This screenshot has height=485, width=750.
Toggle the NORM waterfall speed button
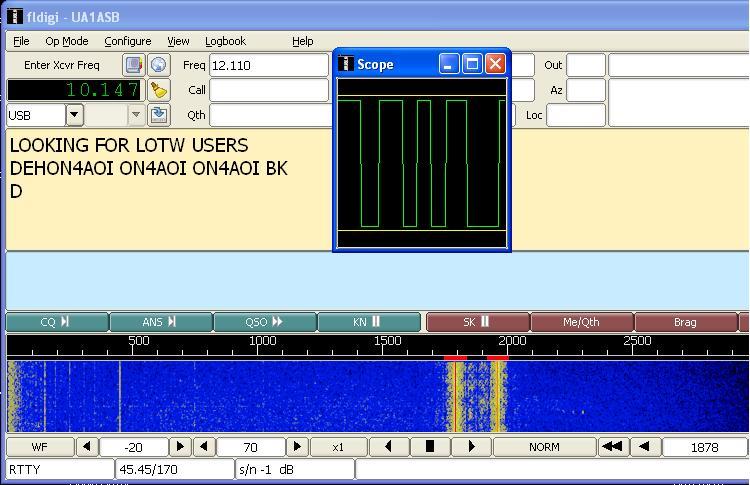[543, 447]
